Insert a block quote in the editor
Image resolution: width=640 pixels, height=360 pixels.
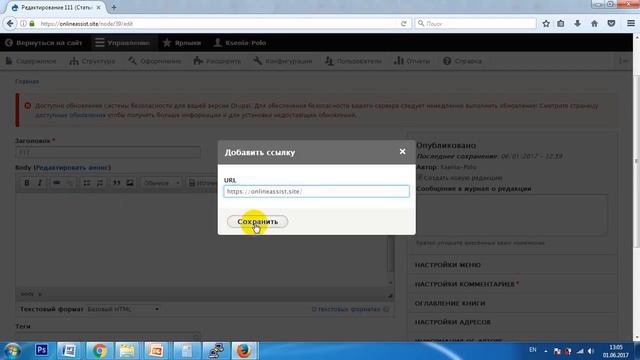(117, 182)
